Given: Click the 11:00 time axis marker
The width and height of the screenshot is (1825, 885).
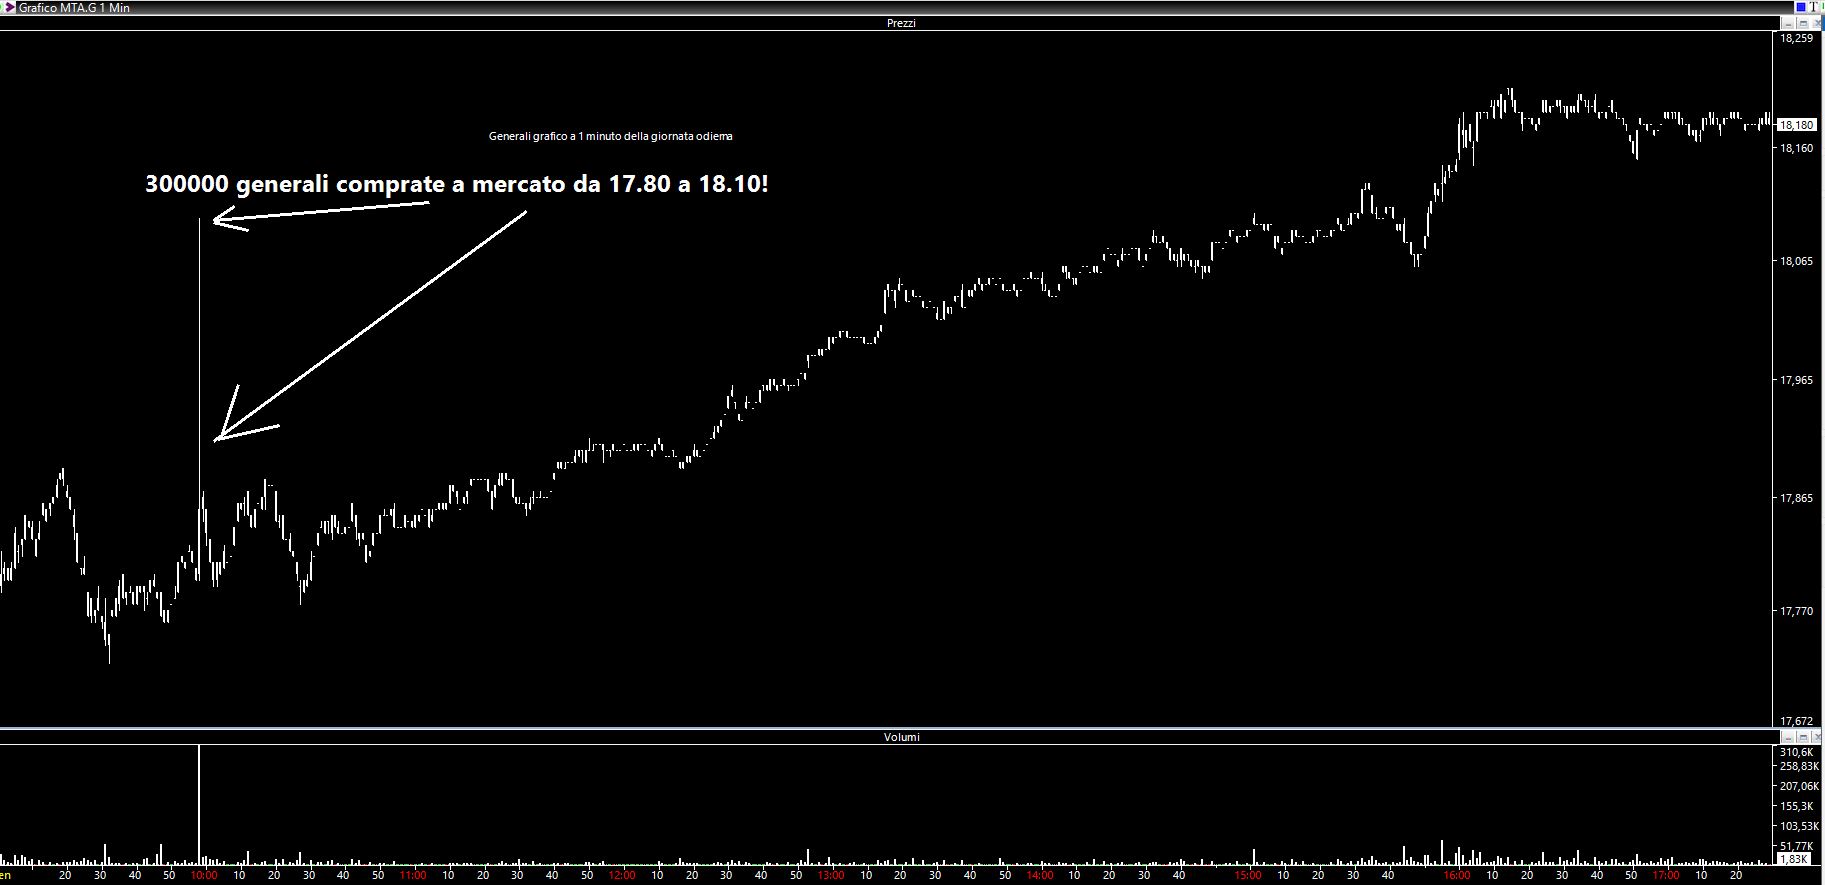Looking at the screenshot, I should coord(413,875).
